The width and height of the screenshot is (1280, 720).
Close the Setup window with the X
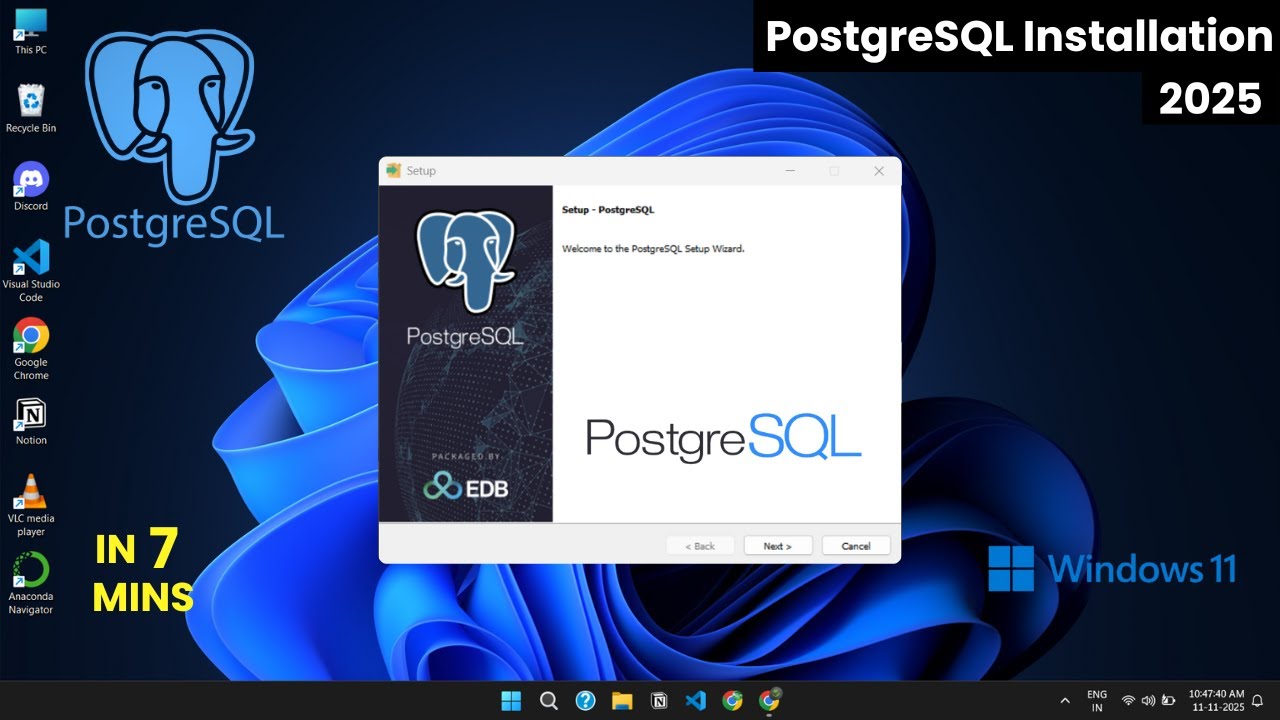879,171
